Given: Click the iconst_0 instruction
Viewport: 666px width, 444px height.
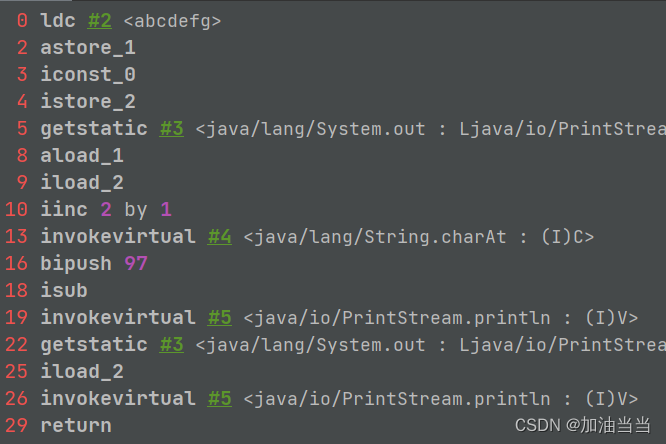Looking at the screenshot, I should (x=88, y=74).
